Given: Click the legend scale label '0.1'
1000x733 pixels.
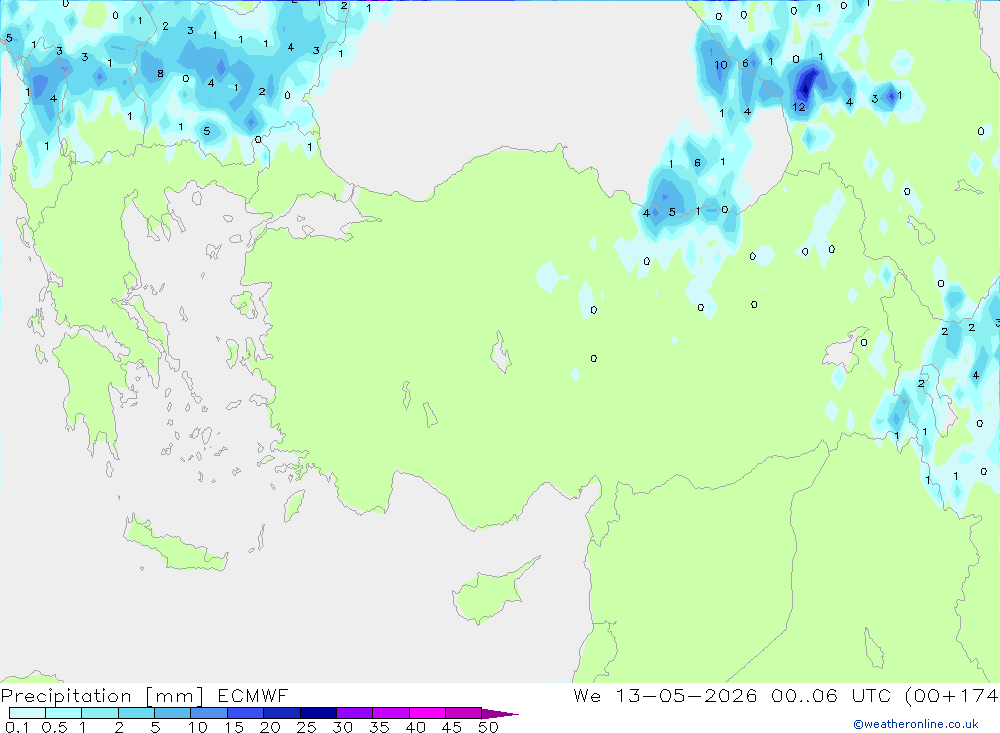Looking at the screenshot, I should (x=17, y=727).
